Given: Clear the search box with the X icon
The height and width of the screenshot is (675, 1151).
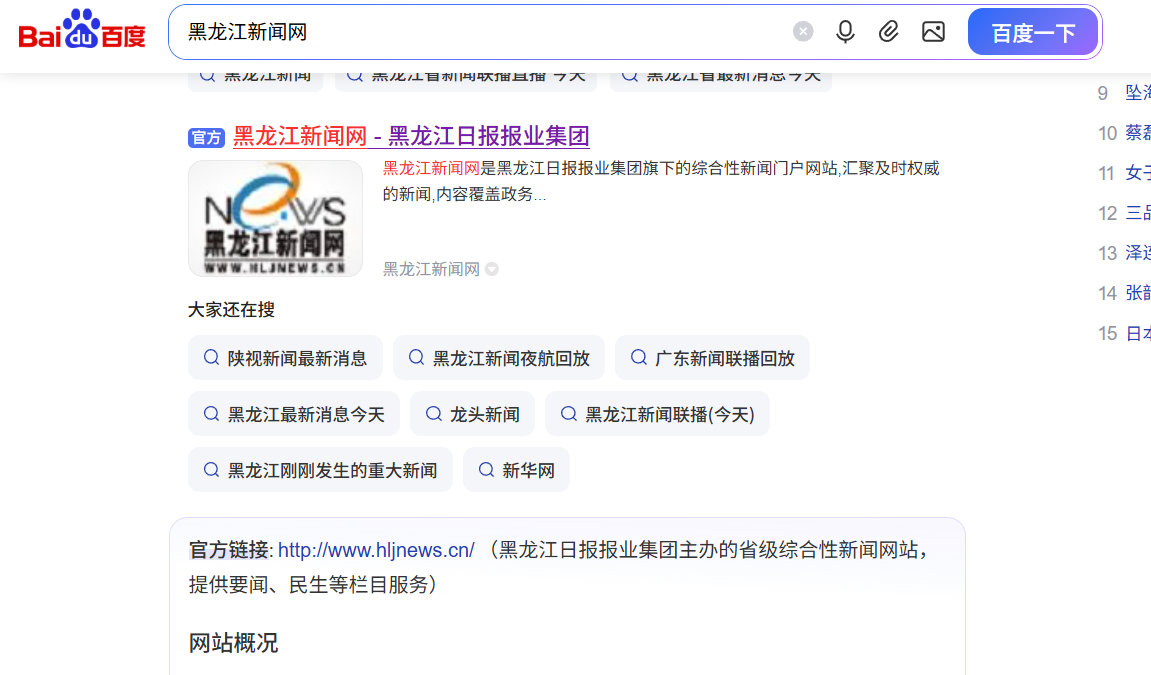Looking at the screenshot, I should coord(803,32).
